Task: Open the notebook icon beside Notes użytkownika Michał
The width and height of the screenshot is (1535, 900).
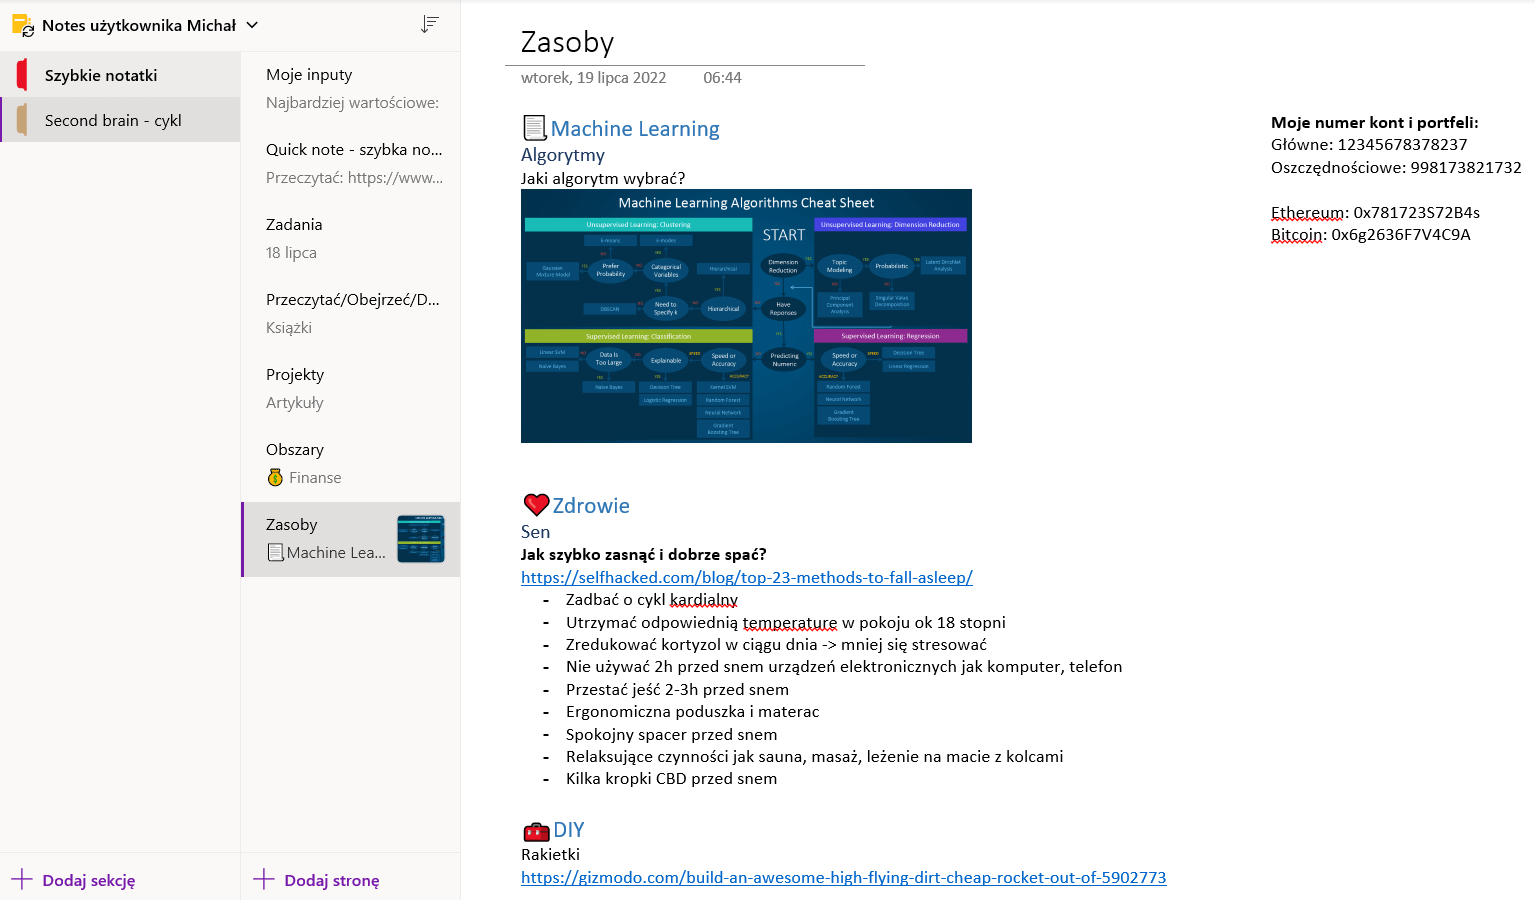Action: (22, 25)
